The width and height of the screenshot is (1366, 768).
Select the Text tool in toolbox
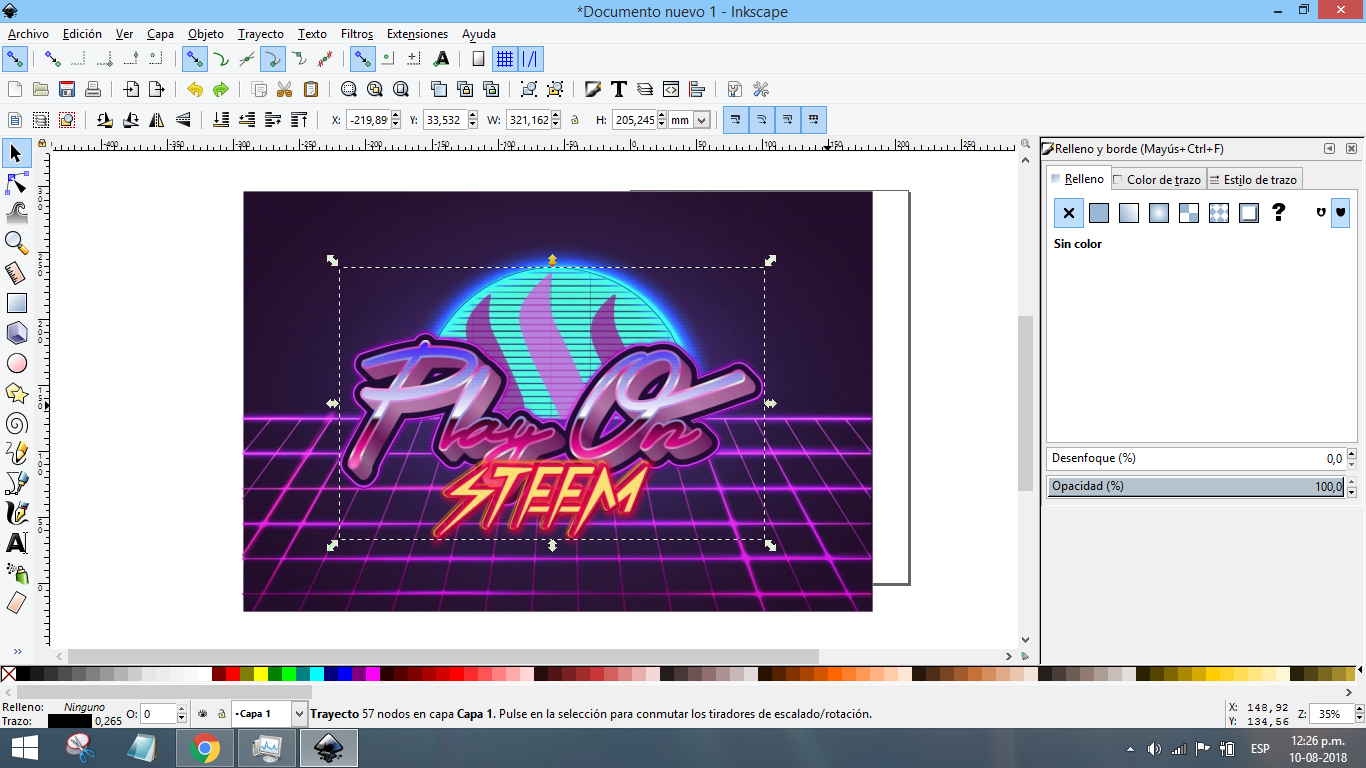point(16,543)
